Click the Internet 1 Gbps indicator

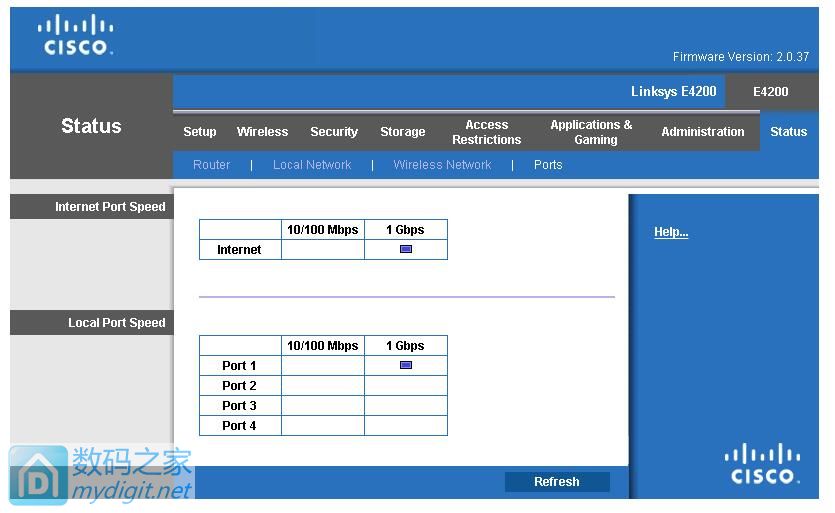pyautogui.click(x=406, y=249)
